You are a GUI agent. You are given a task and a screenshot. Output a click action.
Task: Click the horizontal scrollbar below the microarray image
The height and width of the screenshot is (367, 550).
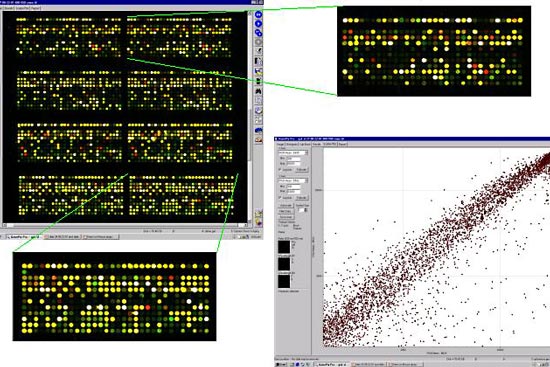pyautogui.click(x=125, y=225)
